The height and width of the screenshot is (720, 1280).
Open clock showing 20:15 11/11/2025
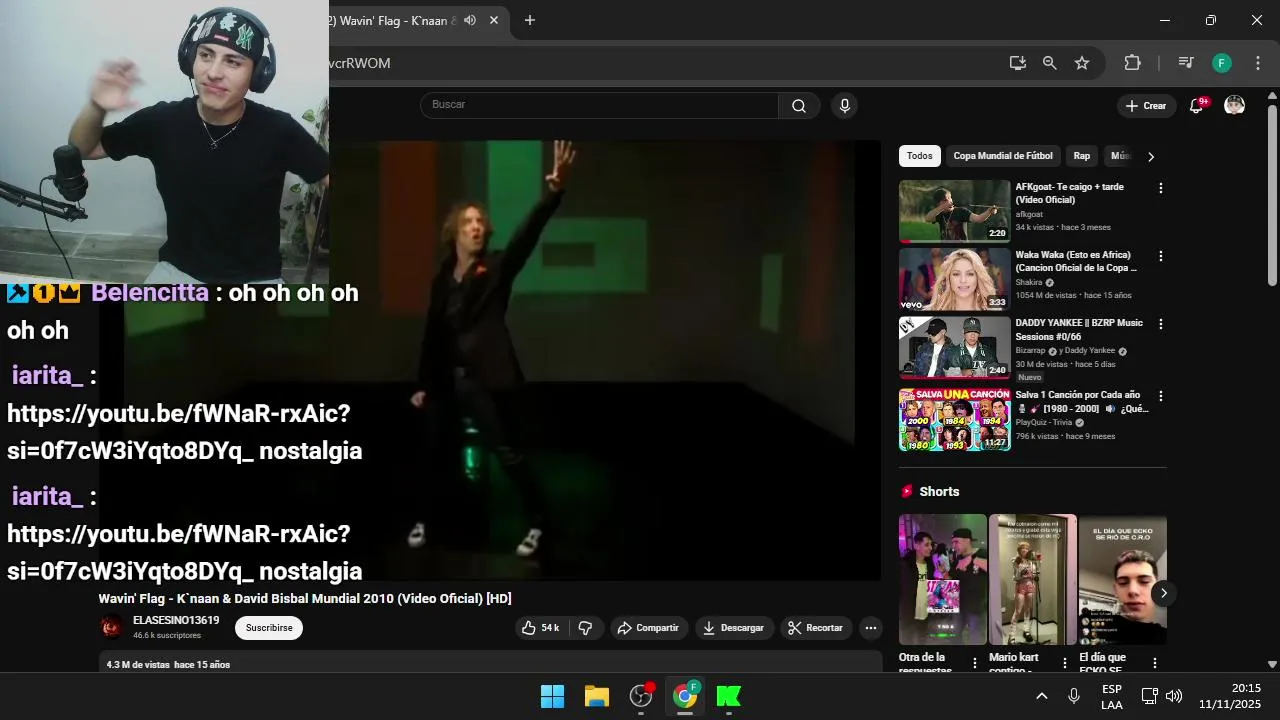tap(1230, 696)
